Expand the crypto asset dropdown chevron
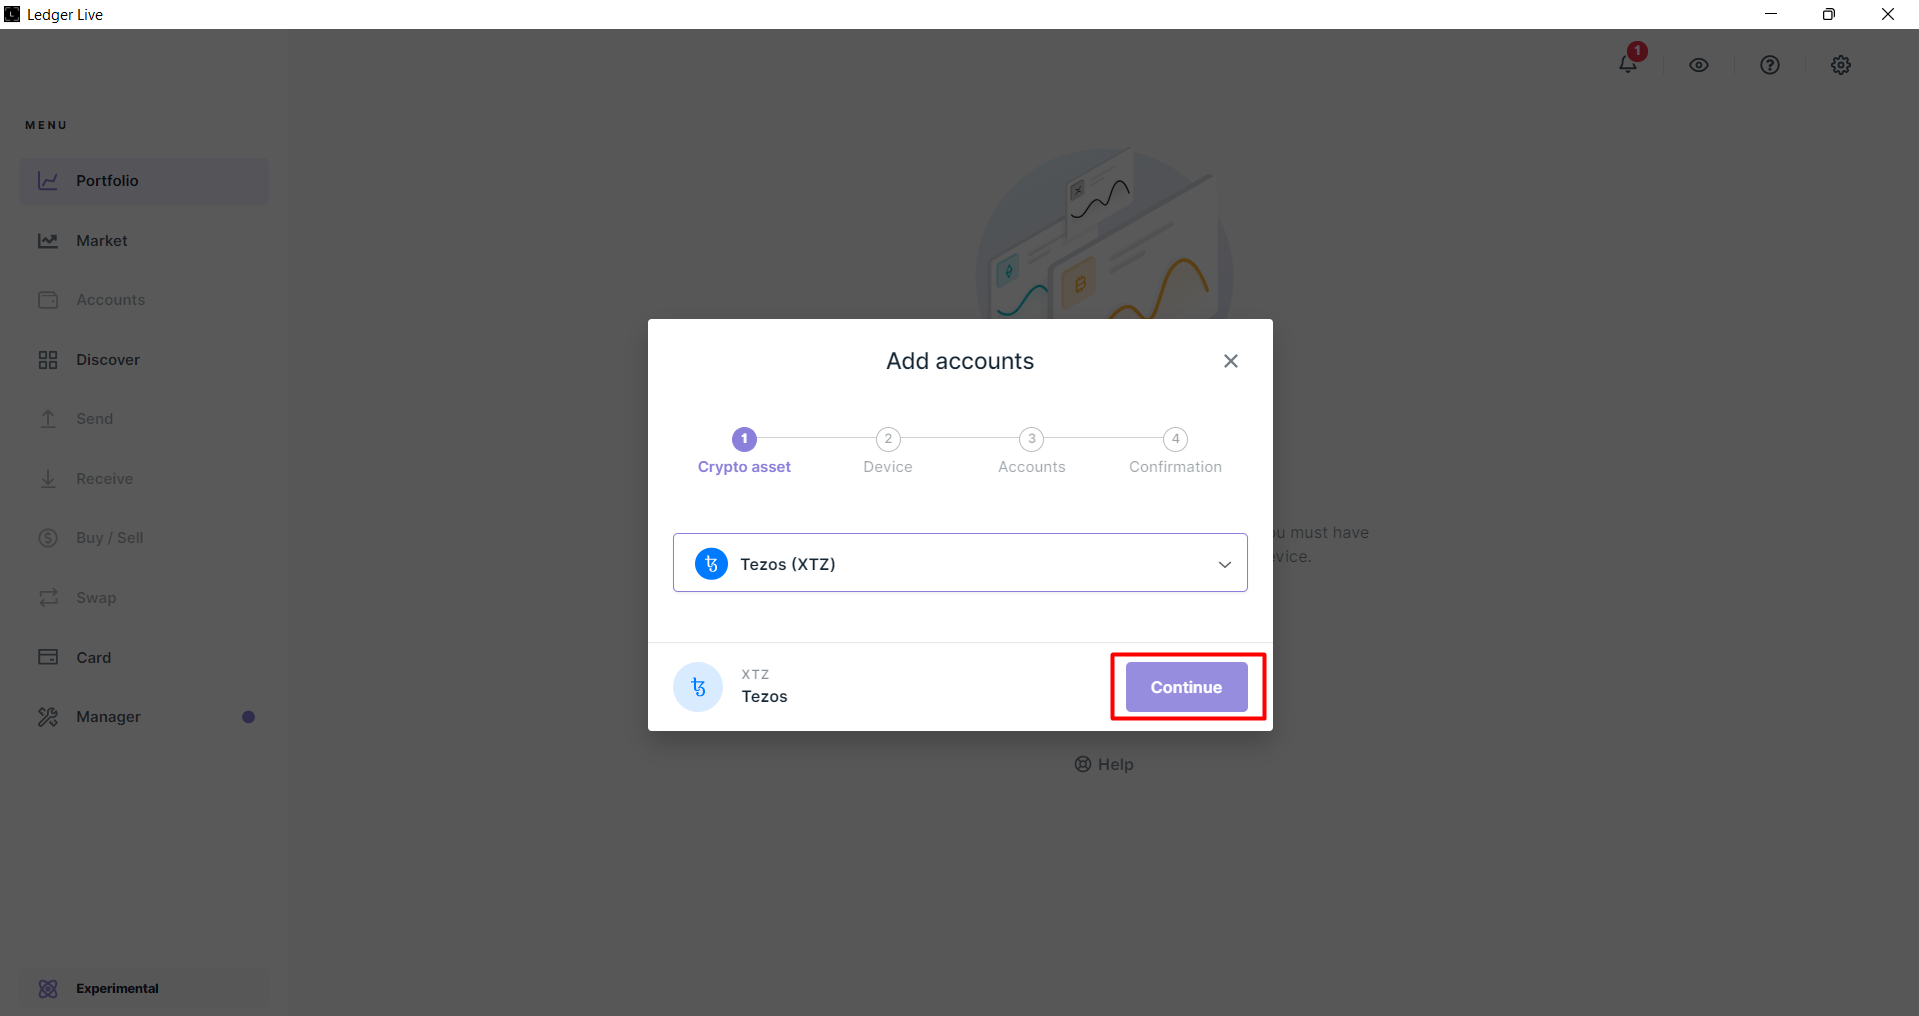 1225,565
